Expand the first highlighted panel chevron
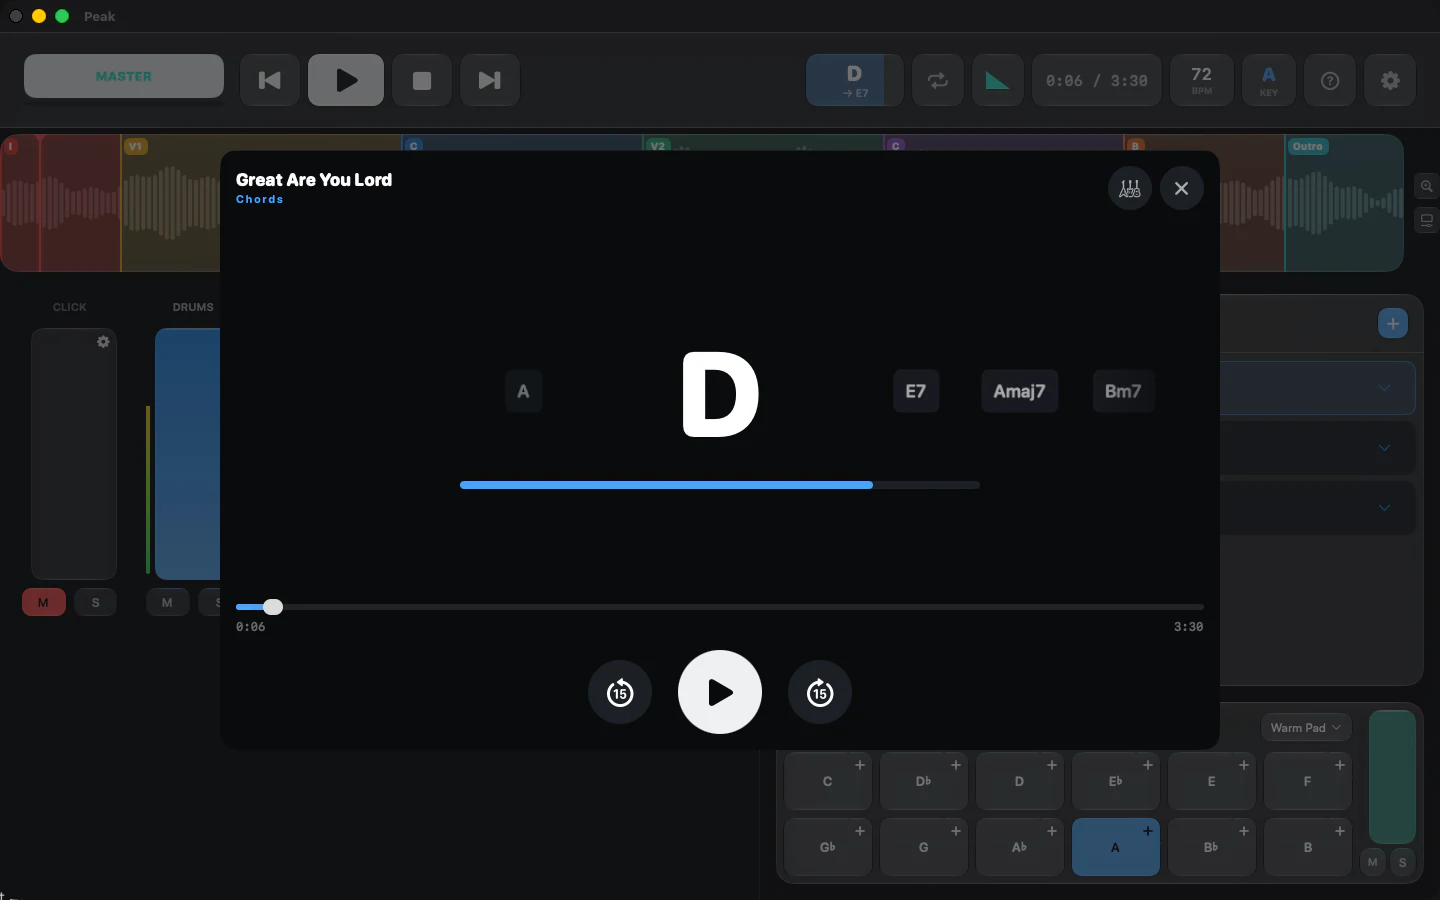Image resolution: width=1440 pixels, height=900 pixels. pos(1384,388)
